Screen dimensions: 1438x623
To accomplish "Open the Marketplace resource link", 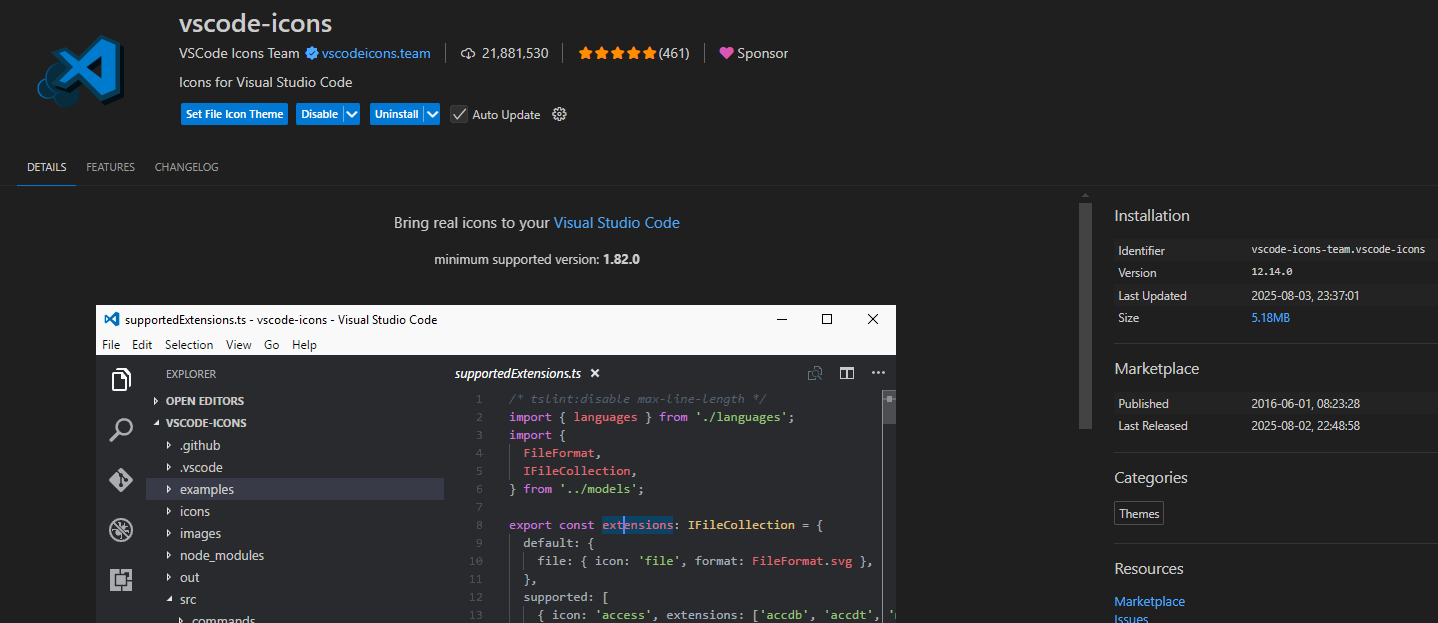I will [x=1150, y=601].
